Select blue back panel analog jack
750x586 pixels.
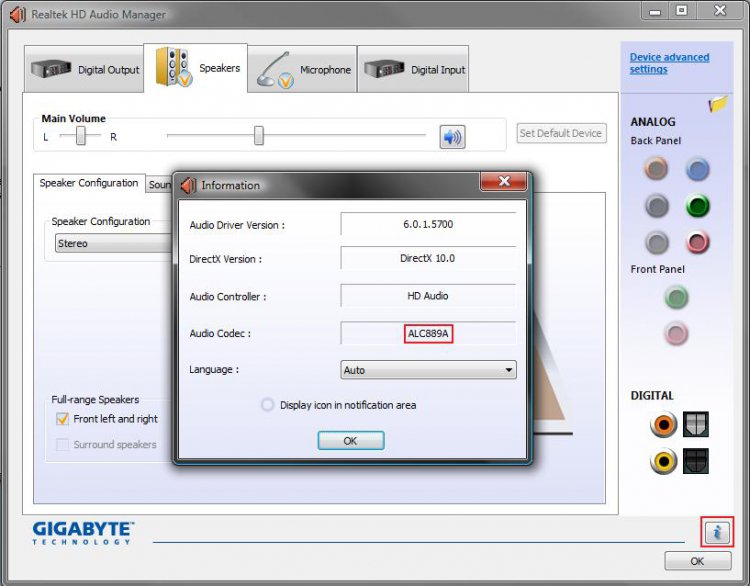click(x=697, y=169)
